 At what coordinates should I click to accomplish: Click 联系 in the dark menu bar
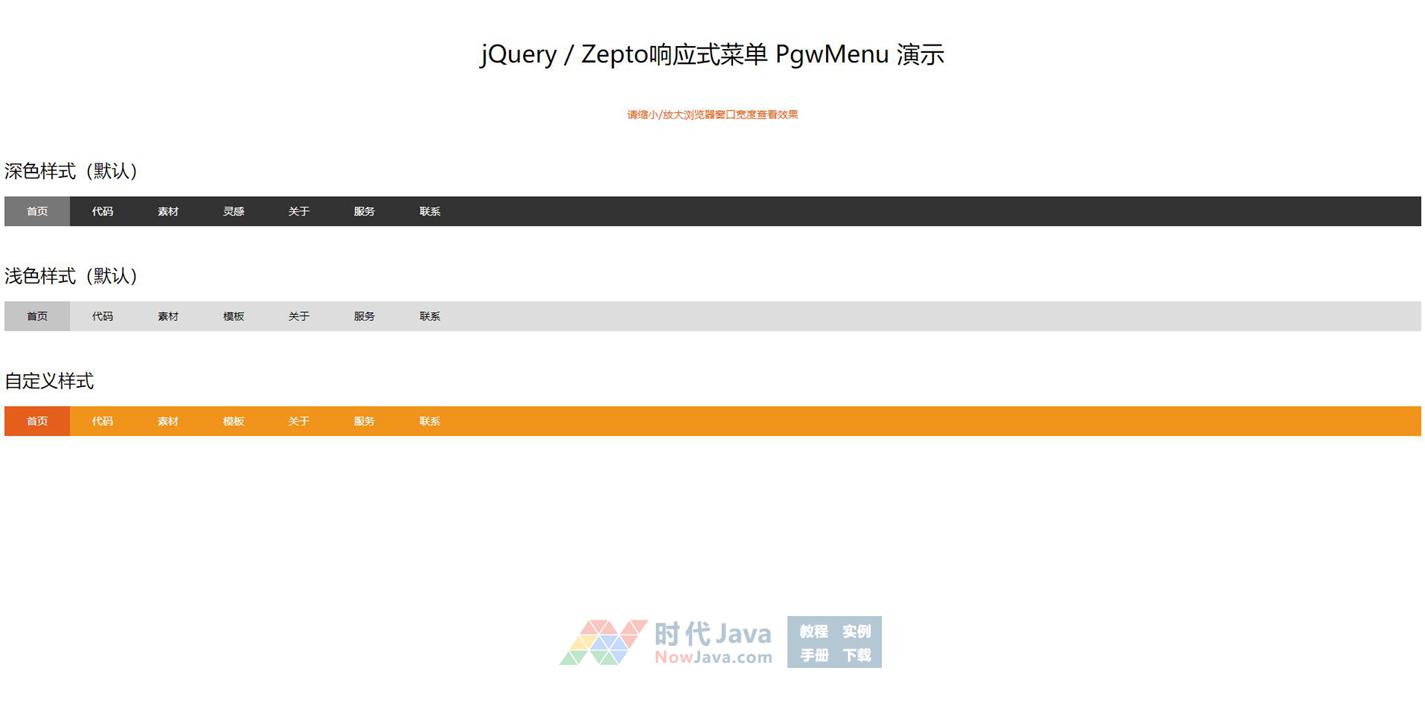430,211
